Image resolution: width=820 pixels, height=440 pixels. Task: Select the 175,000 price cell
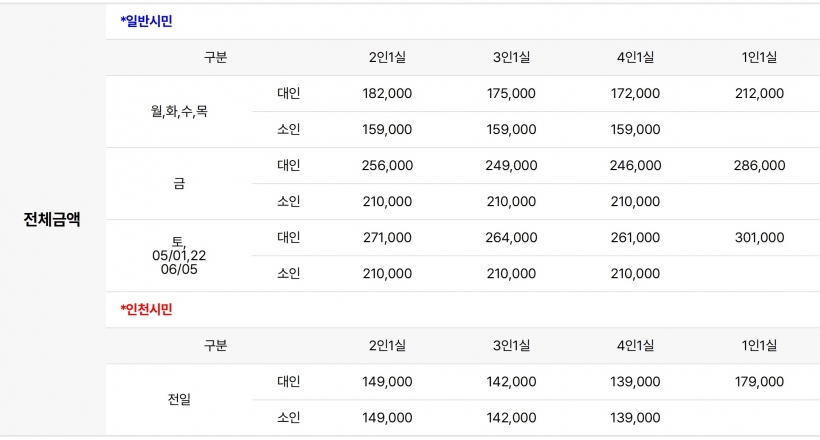coord(511,93)
